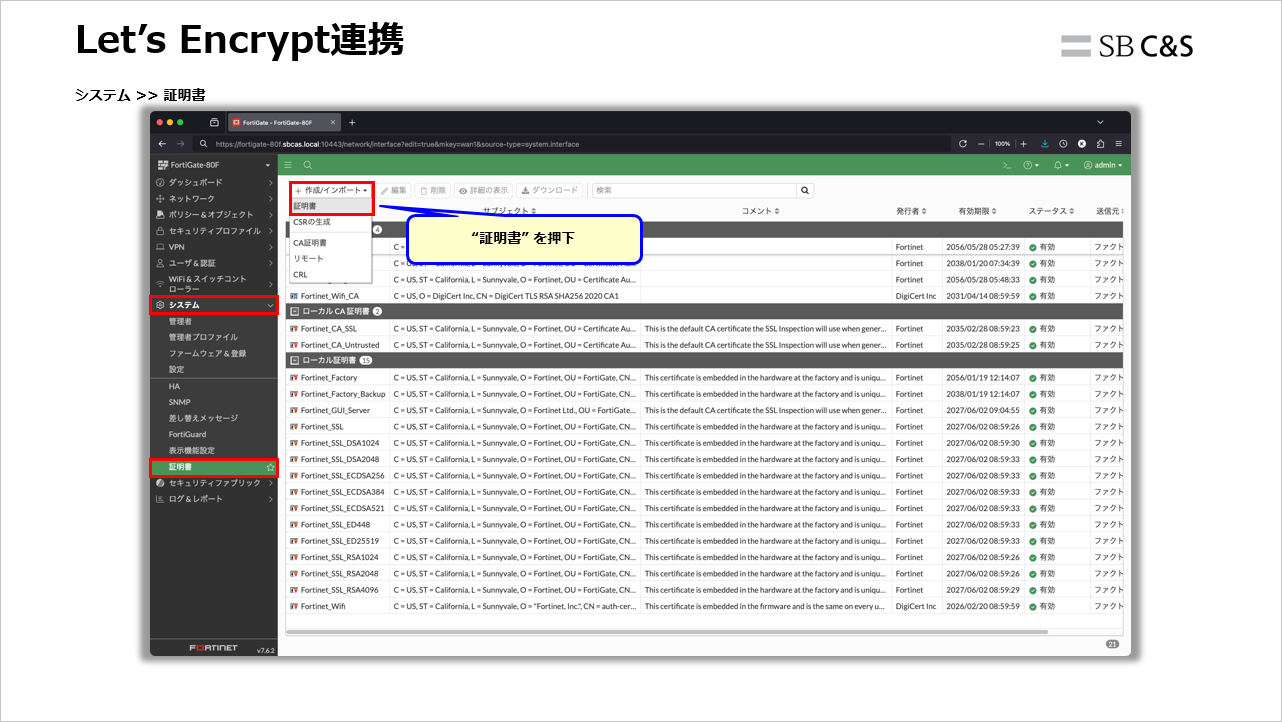Open the admin user menu
The image size is (1282, 722).
(x=1104, y=165)
